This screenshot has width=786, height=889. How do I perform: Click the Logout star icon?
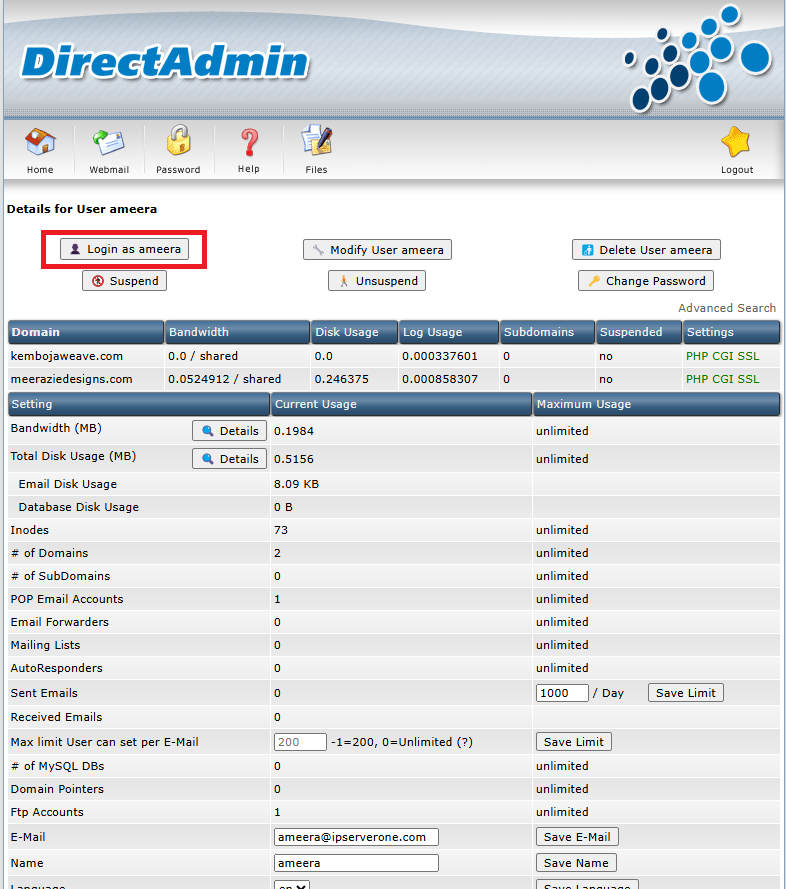(736, 144)
